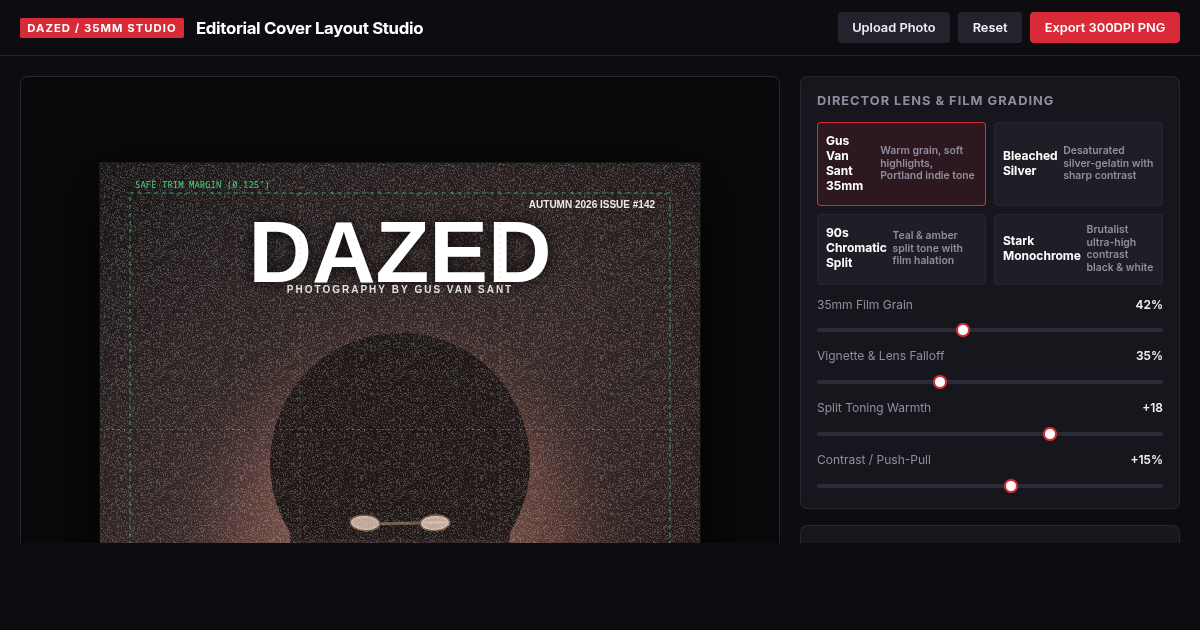This screenshot has height=630, width=1200.
Task: Click the Editorial Cover Layout Studio title
Action: coord(309,28)
